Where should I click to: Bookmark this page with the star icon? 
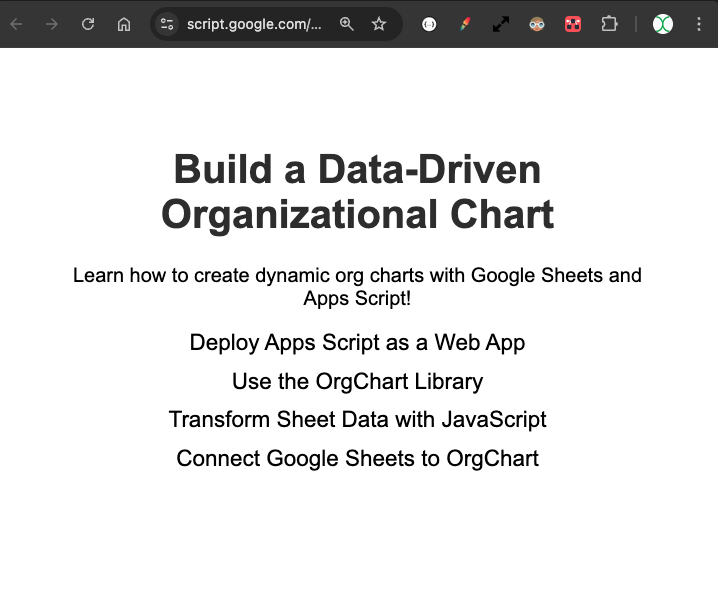point(379,24)
